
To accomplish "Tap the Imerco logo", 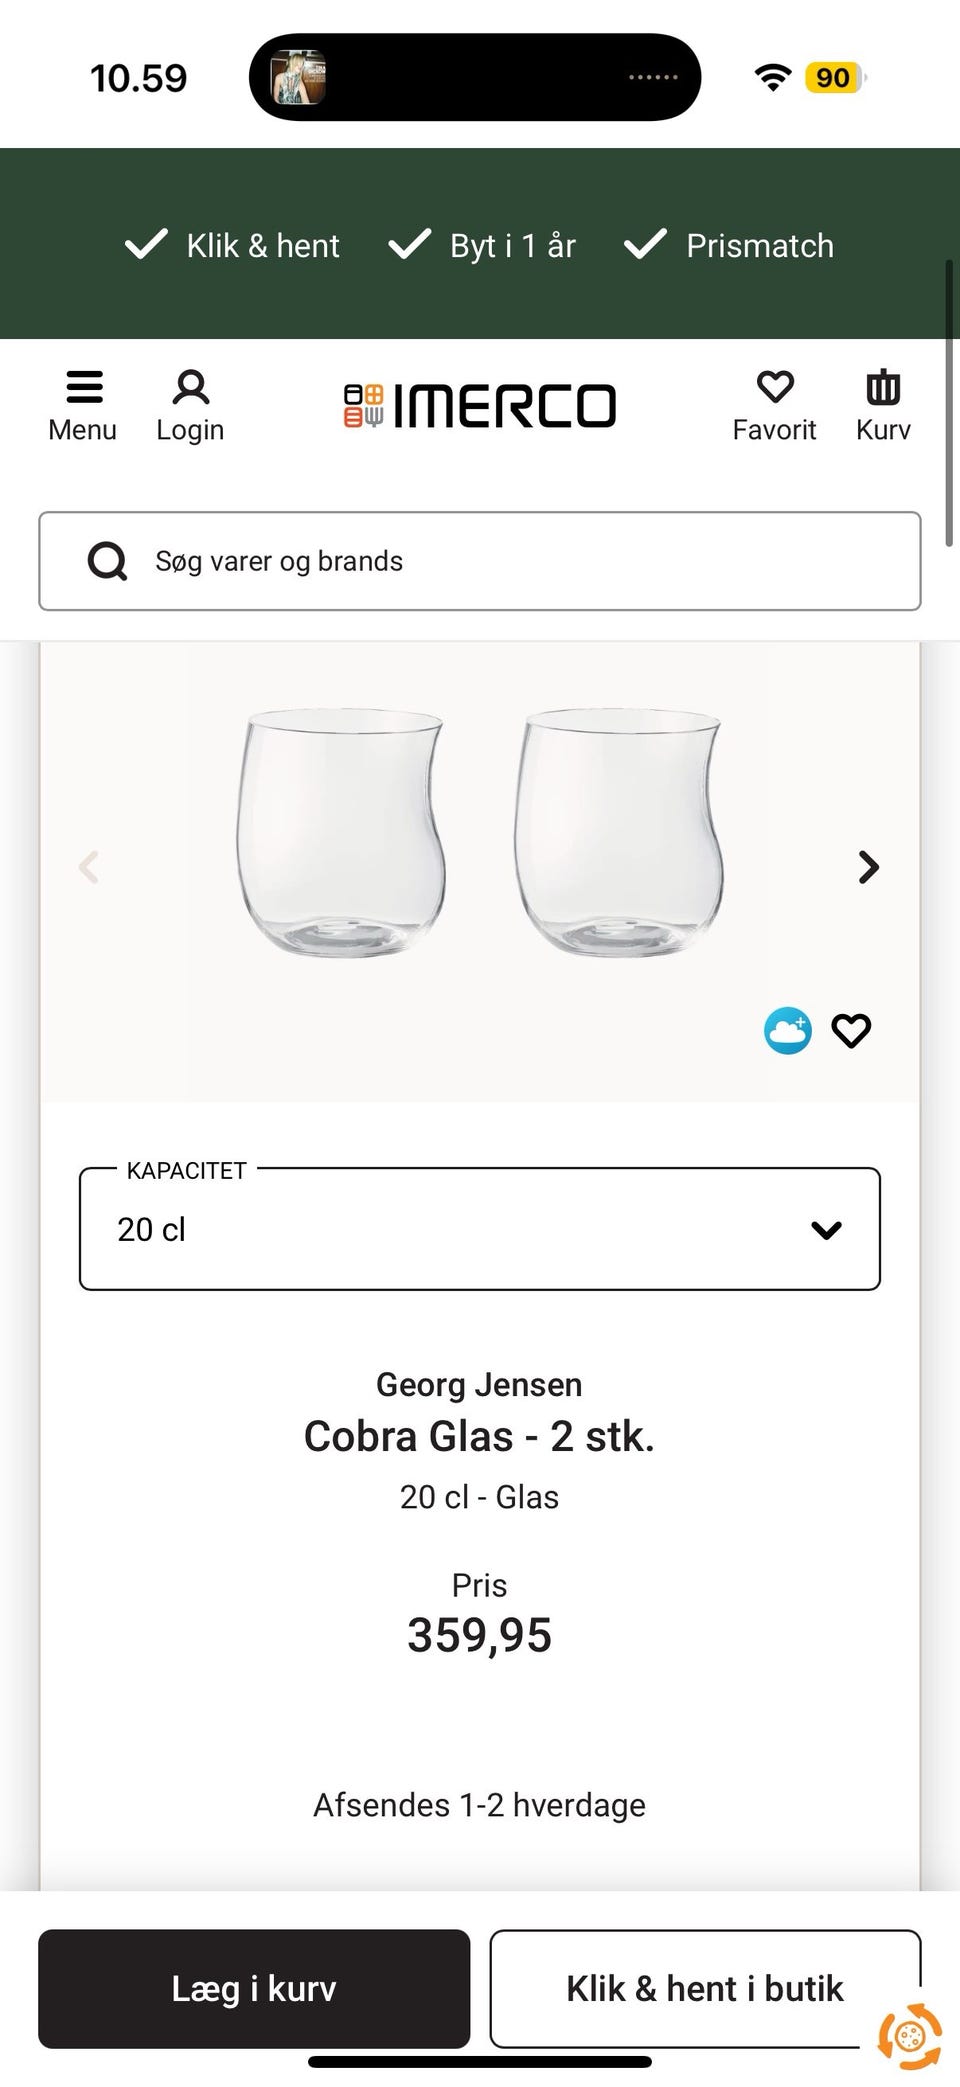I will (480, 405).
